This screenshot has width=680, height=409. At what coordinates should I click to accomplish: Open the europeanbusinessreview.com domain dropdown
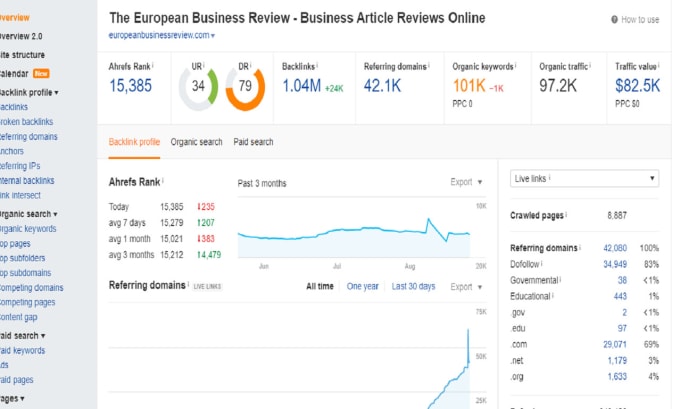162,35
